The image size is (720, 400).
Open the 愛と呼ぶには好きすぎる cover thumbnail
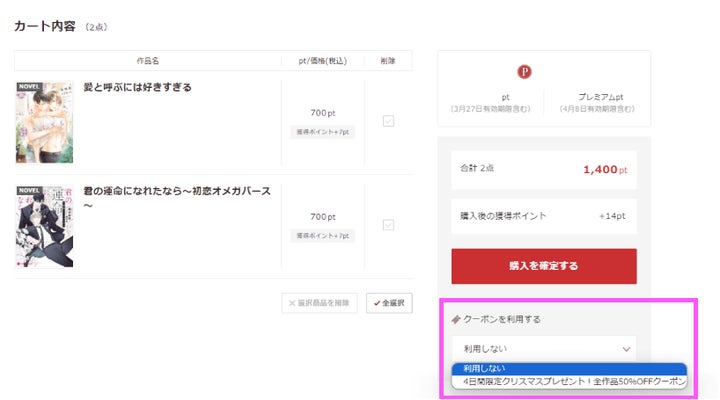pos(44,122)
